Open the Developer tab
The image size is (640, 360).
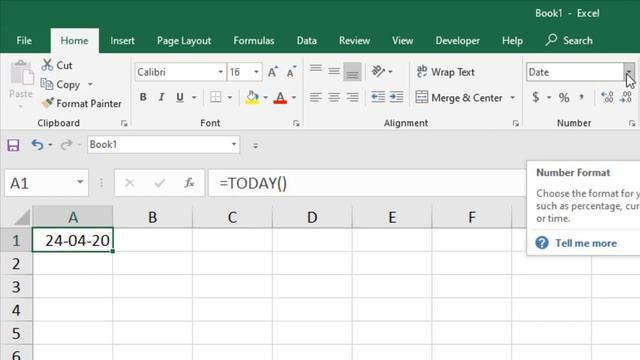pos(458,41)
